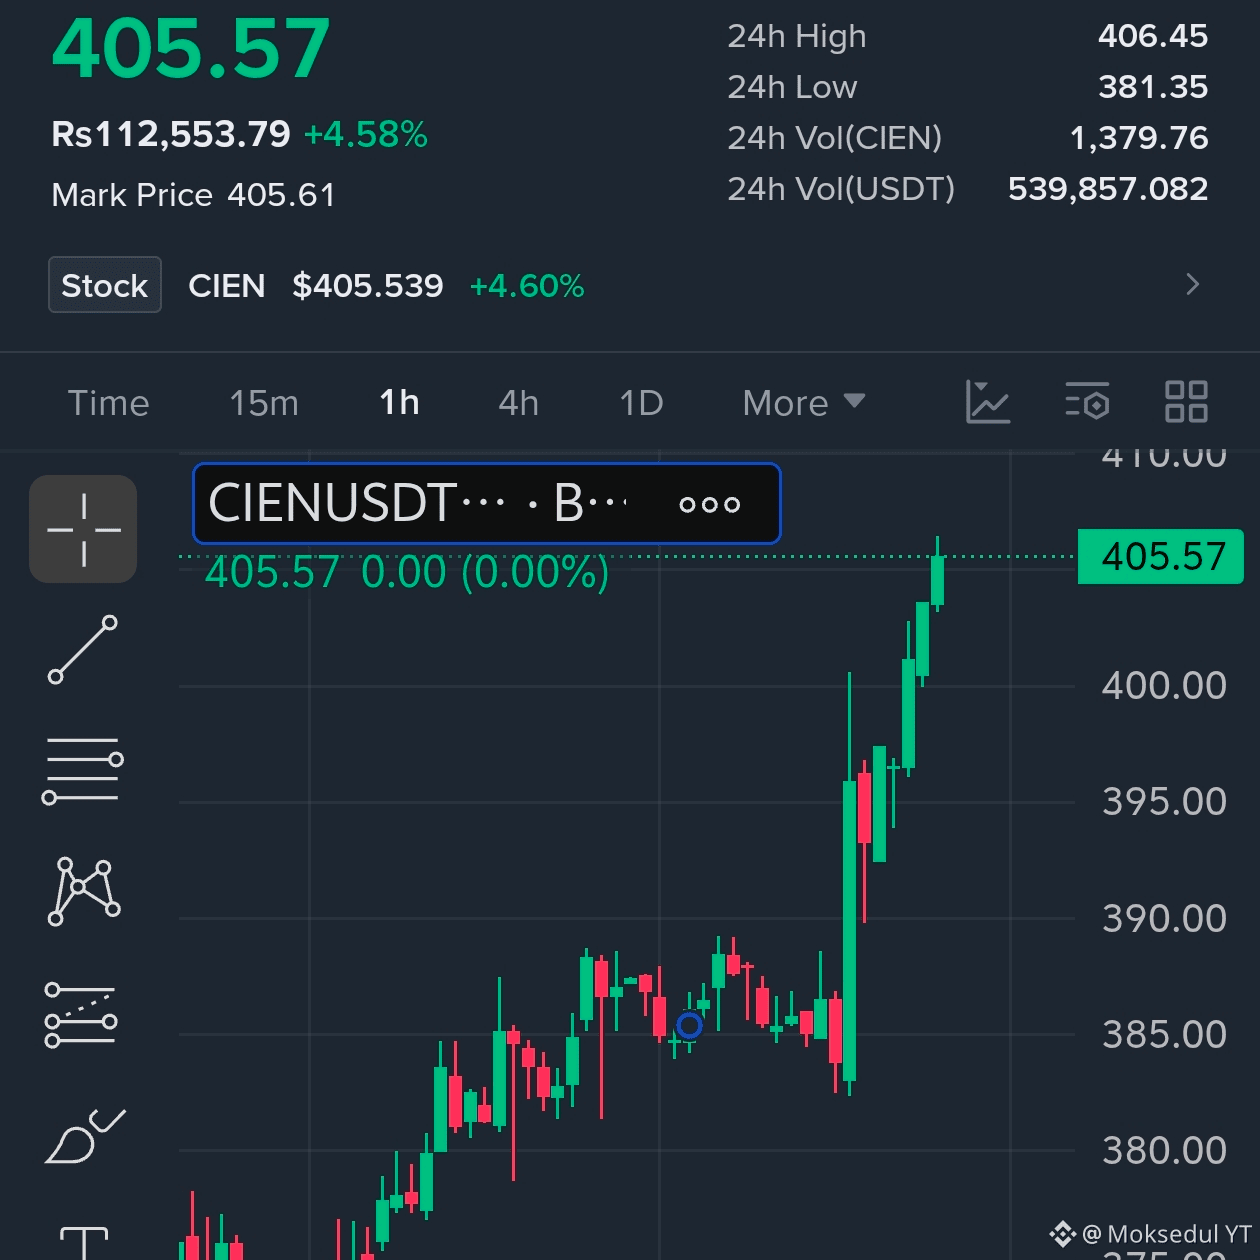
Task: Select the brush drawing tool
Action: [85, 1137]
